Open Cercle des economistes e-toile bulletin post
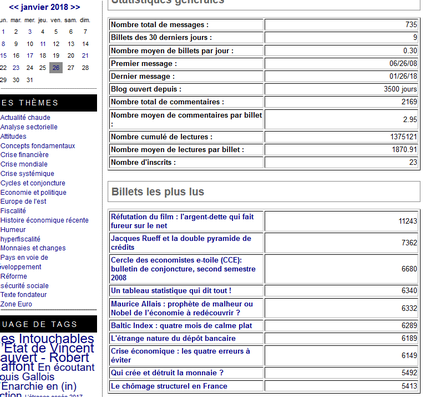This screenshot has height=397, width=425. [183, 269]
